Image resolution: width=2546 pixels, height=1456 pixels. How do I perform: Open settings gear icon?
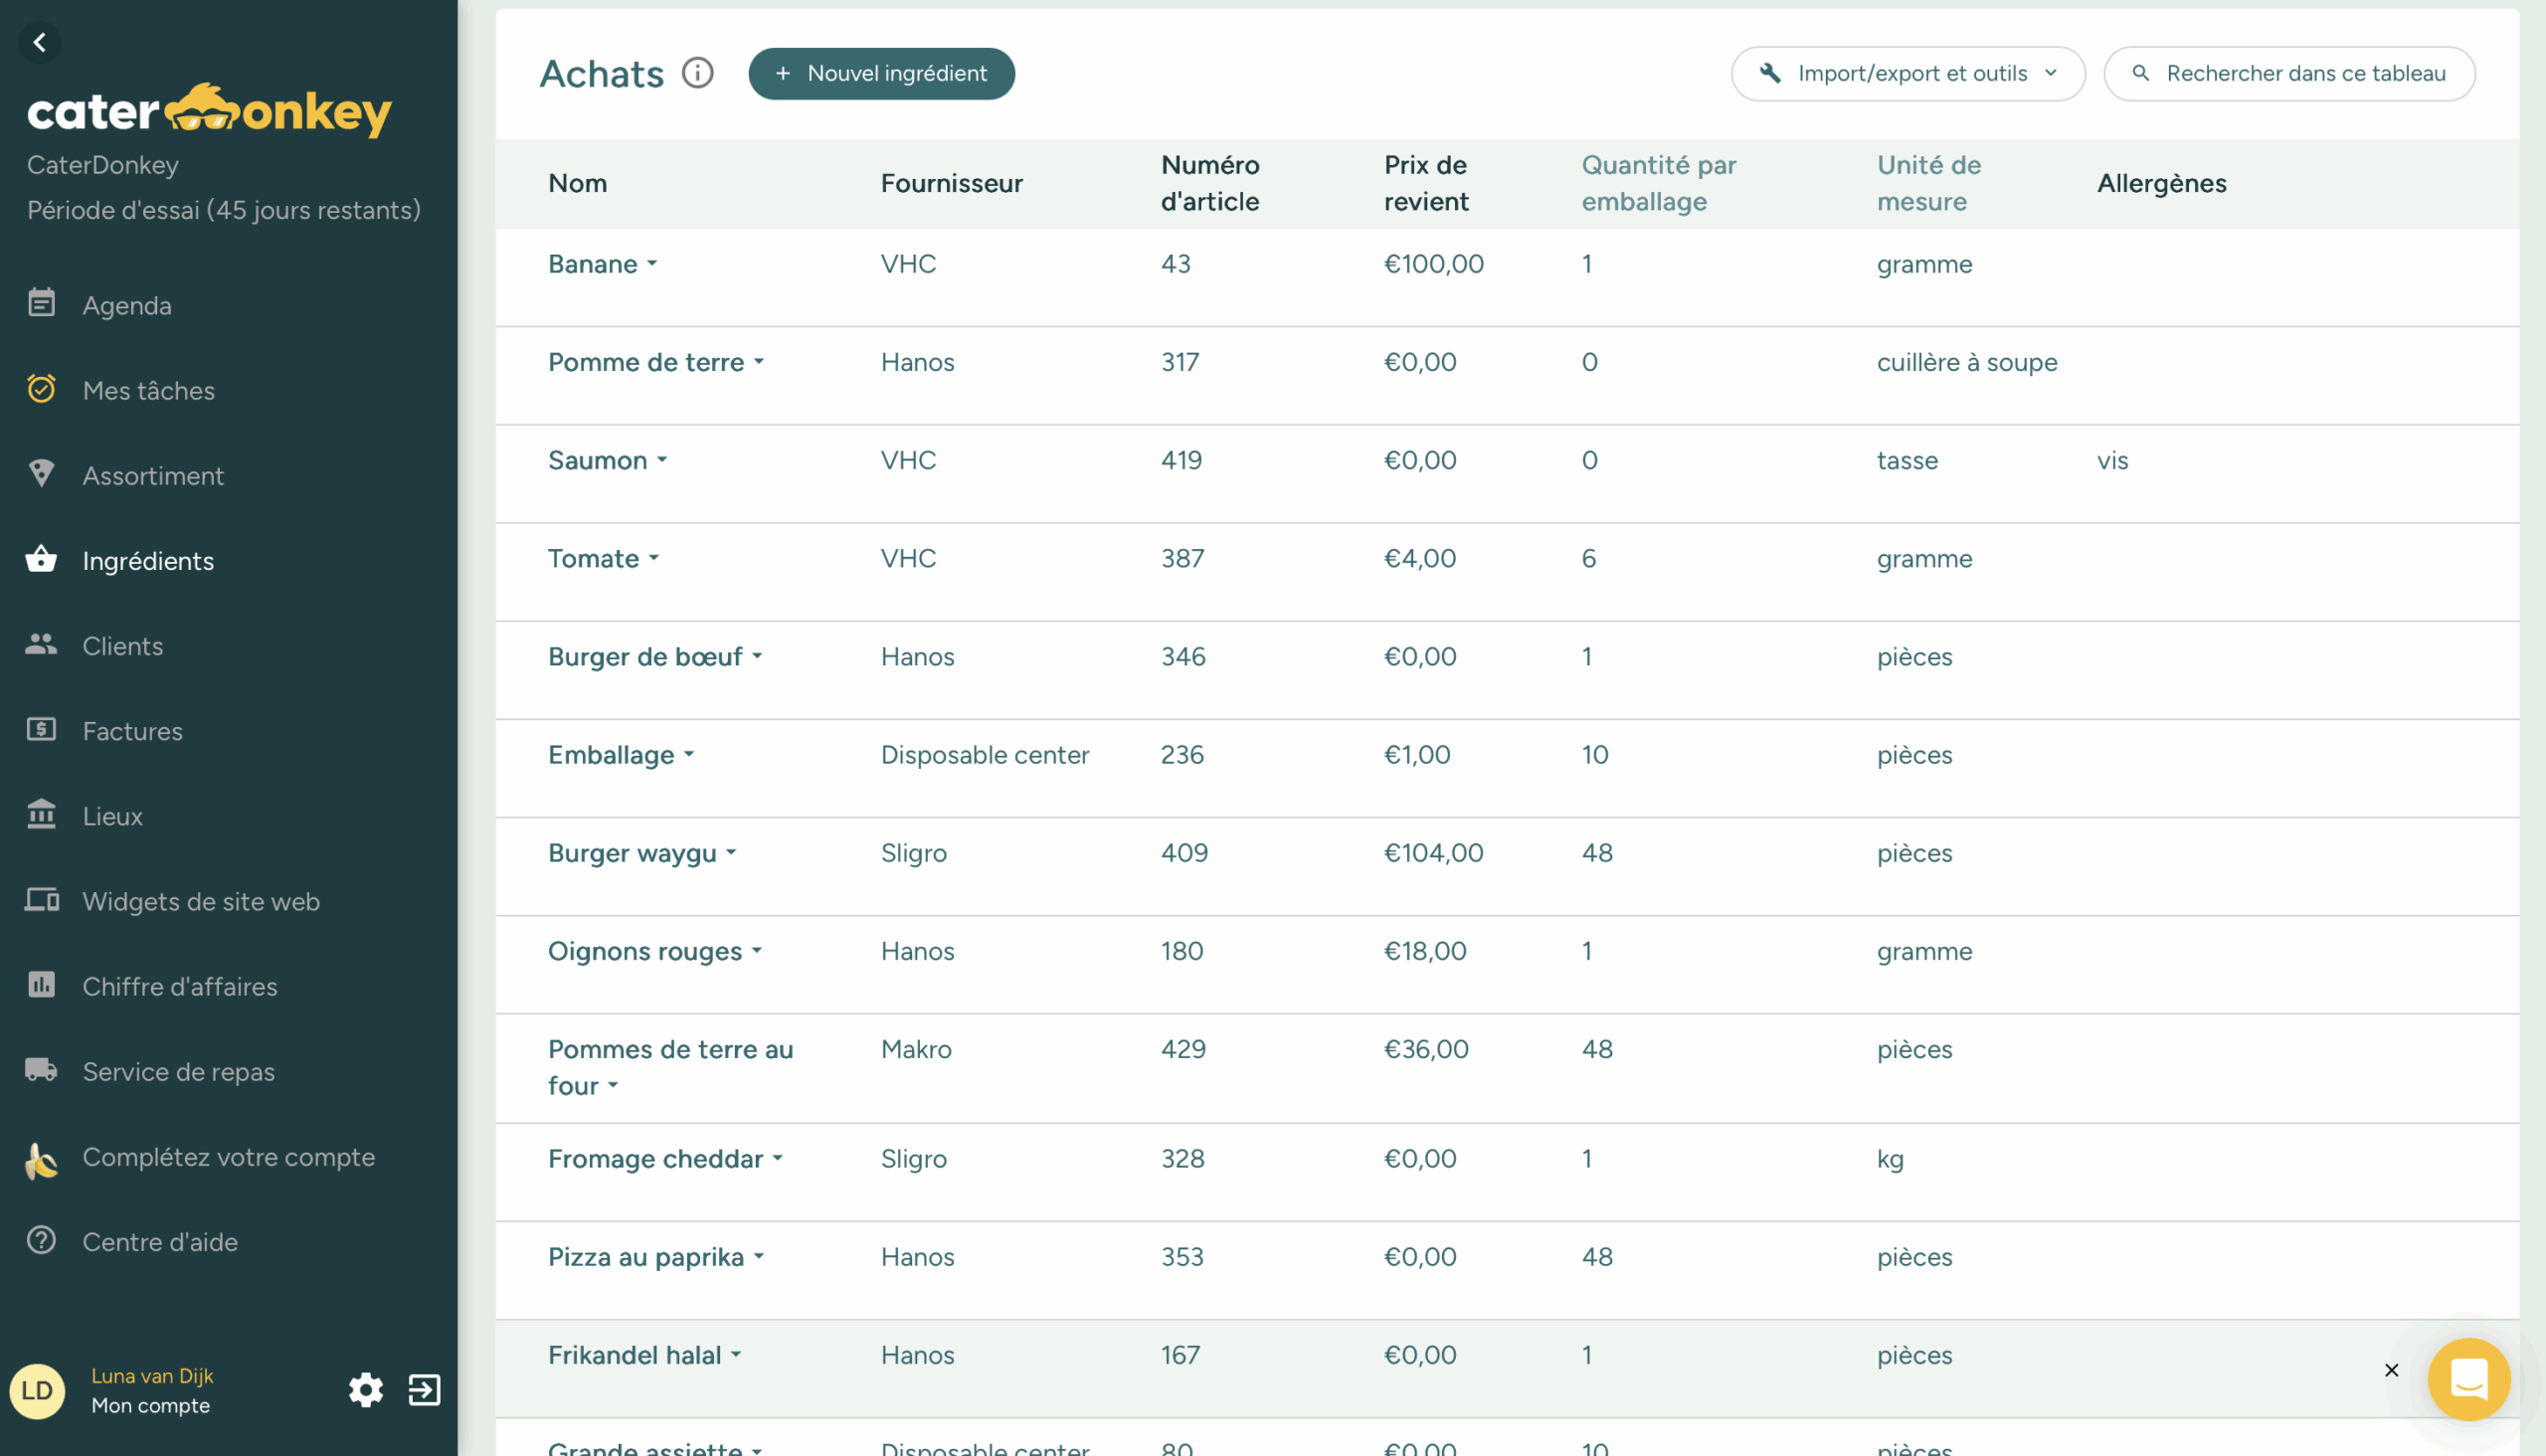coord(366,1390)
